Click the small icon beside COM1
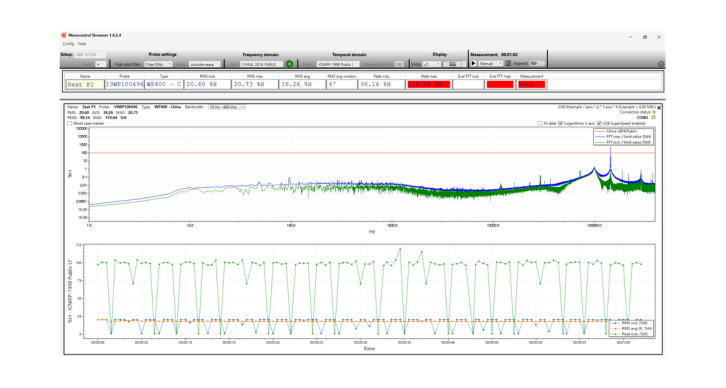 pos(654,118)
